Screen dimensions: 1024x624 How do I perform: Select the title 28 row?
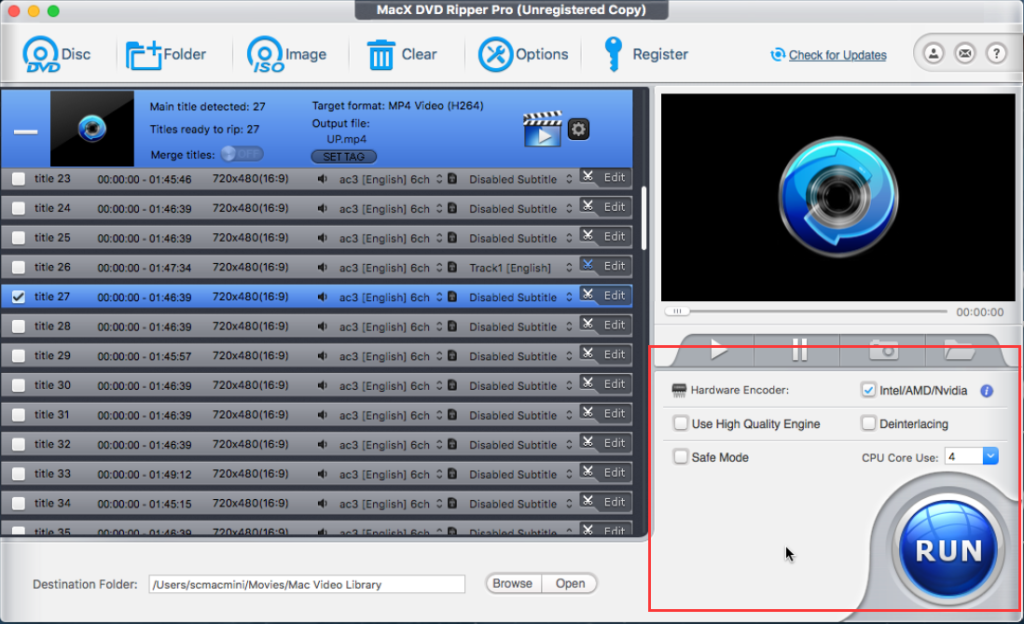[317, 326]
